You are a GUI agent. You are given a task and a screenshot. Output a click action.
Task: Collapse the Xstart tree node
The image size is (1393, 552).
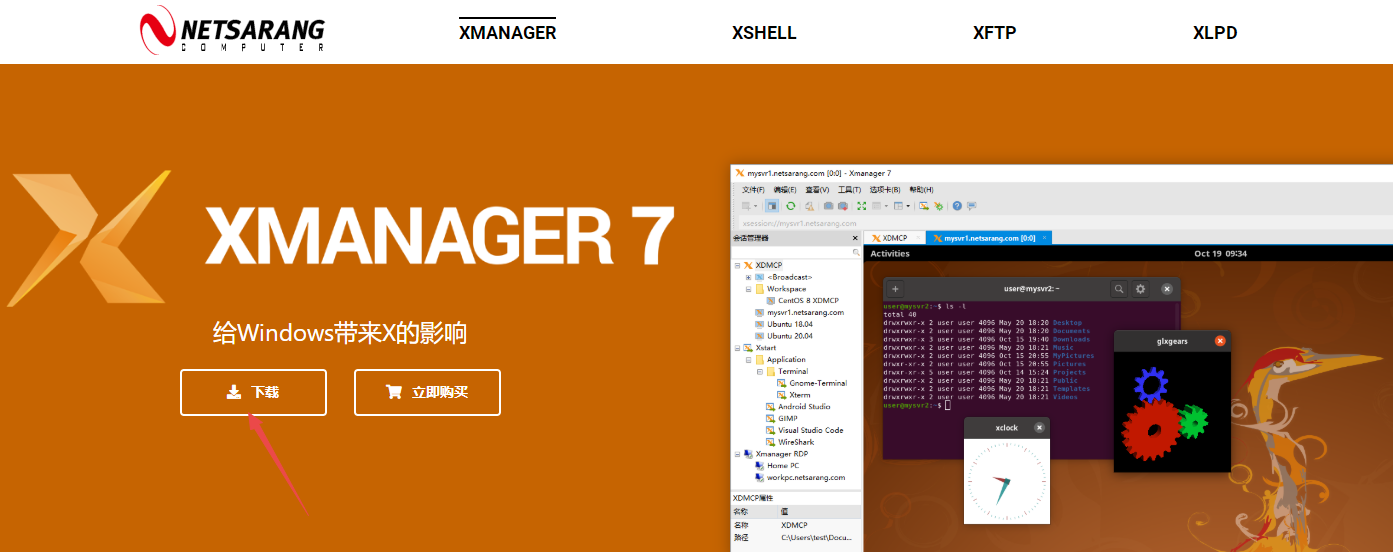(x=737, y=348)
